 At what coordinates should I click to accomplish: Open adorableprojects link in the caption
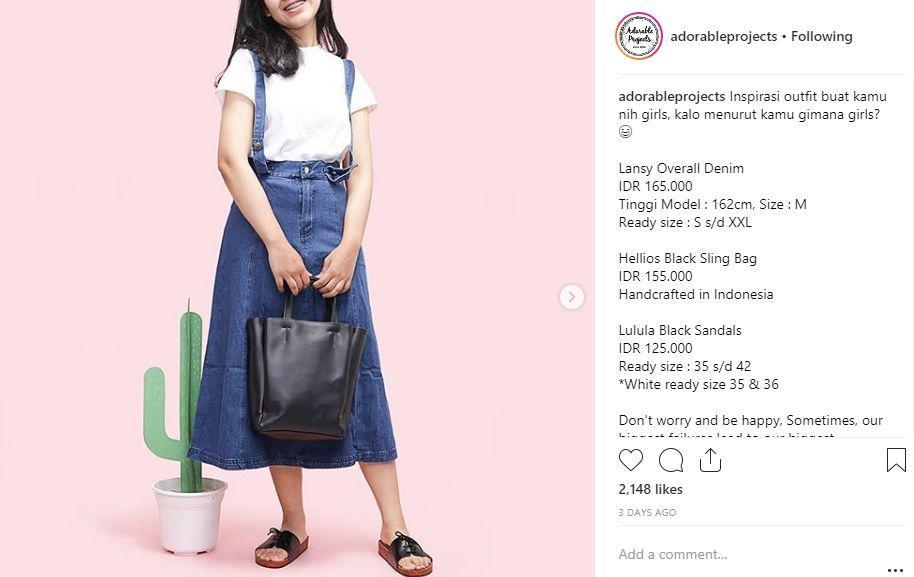pyautogui.click(x=672, y=97)
